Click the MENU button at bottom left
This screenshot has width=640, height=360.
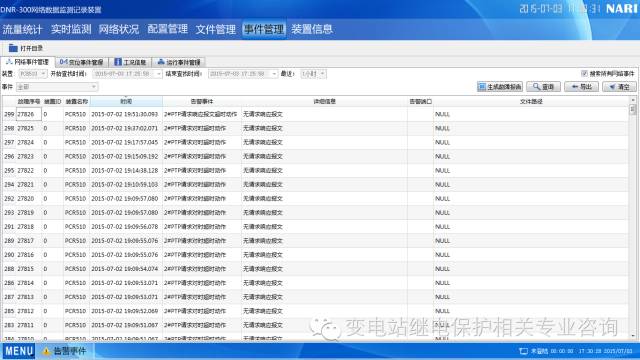[x=19, y=351]
